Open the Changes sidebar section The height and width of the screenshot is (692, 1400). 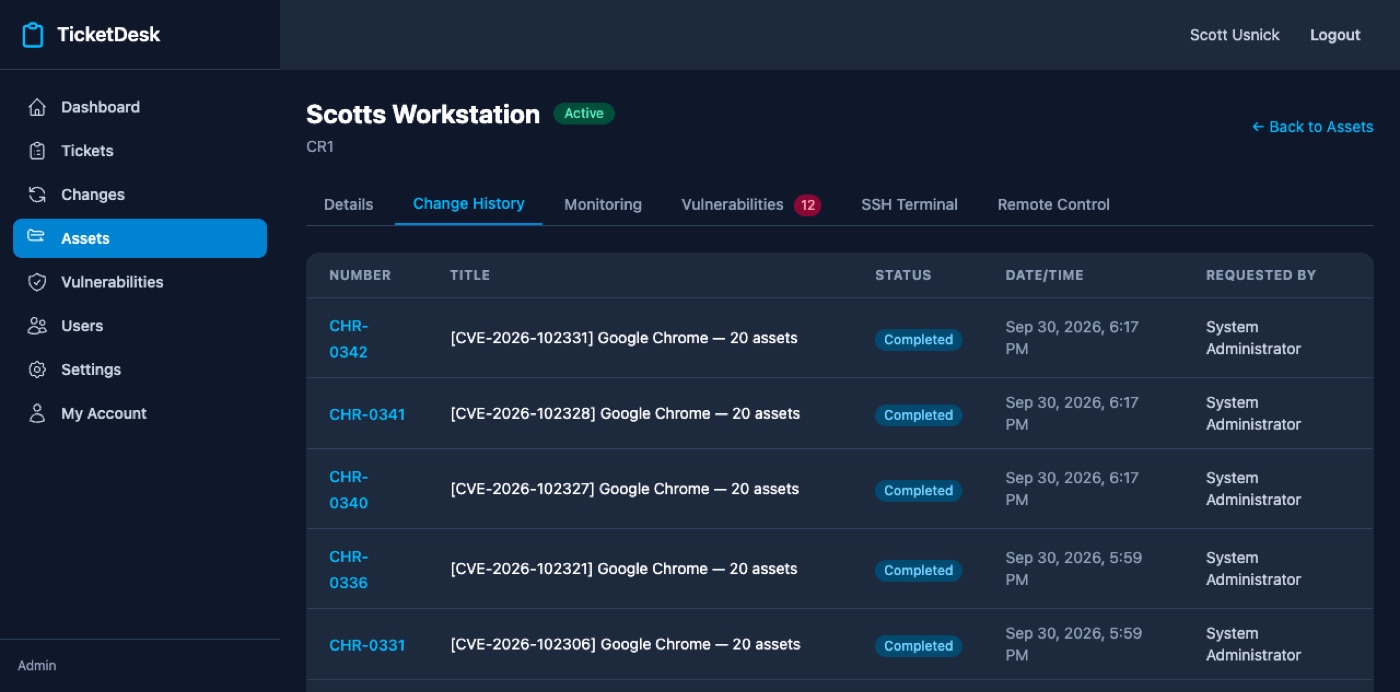(140, 195)
